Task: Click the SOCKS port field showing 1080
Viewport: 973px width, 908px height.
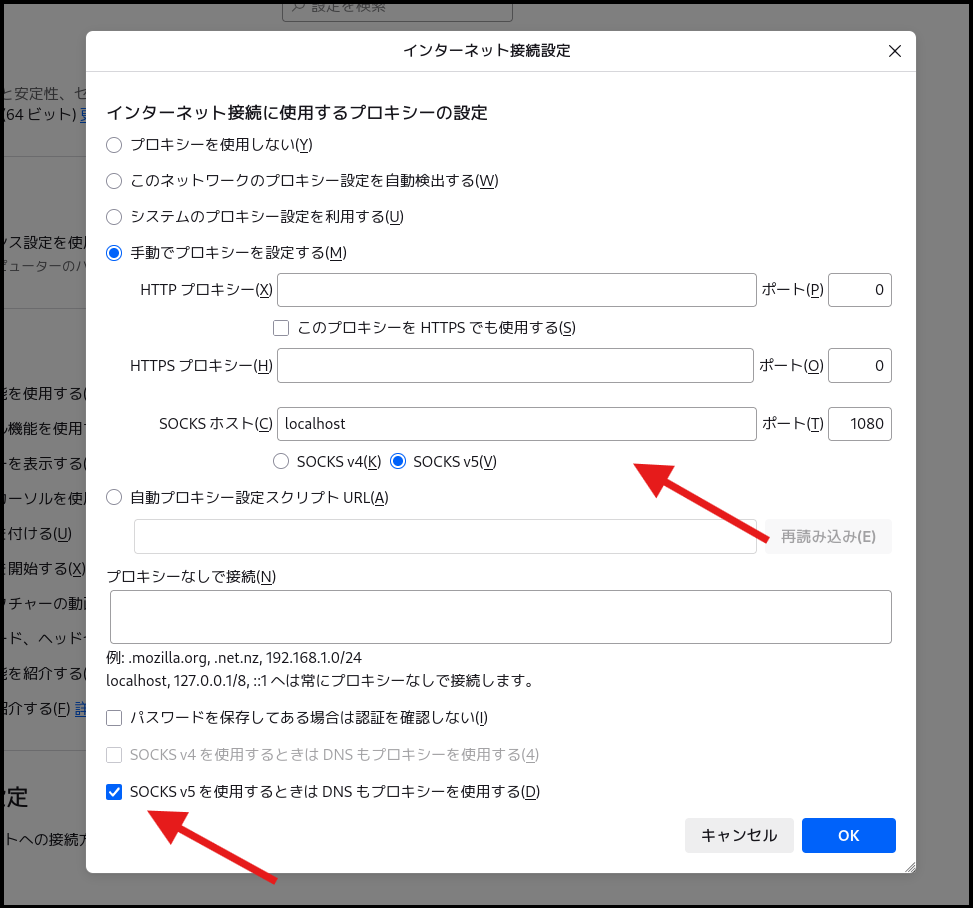Action: pyautogui.click(x=859, y=424)
